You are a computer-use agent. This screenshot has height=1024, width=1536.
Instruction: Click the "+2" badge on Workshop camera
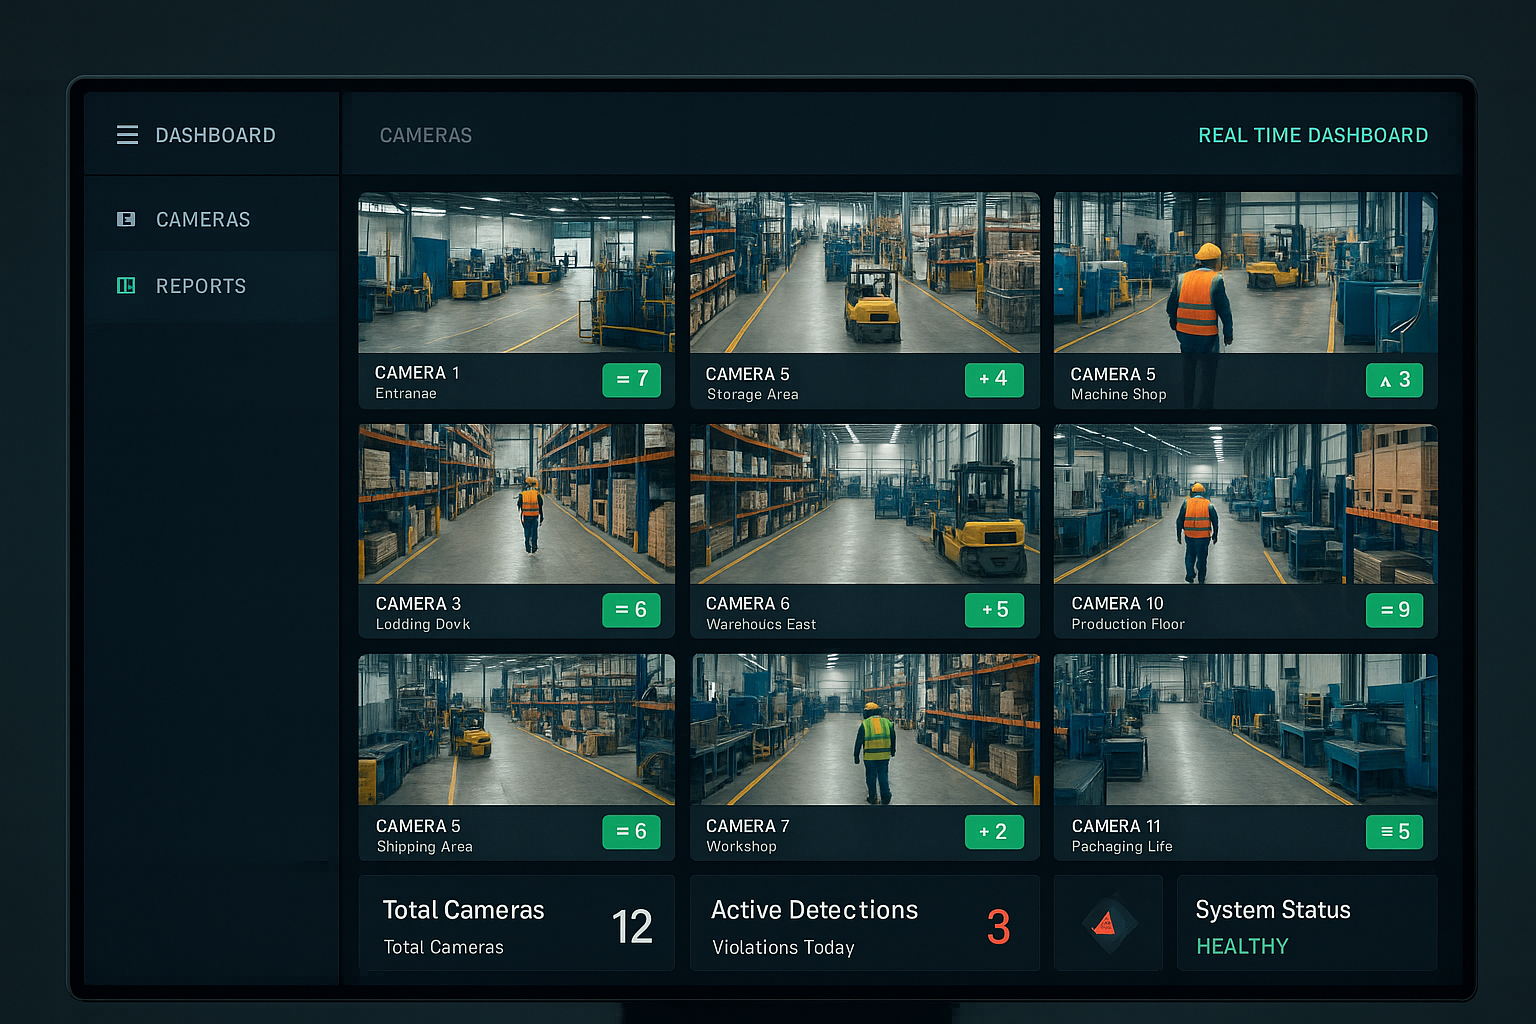coord(994,831)
